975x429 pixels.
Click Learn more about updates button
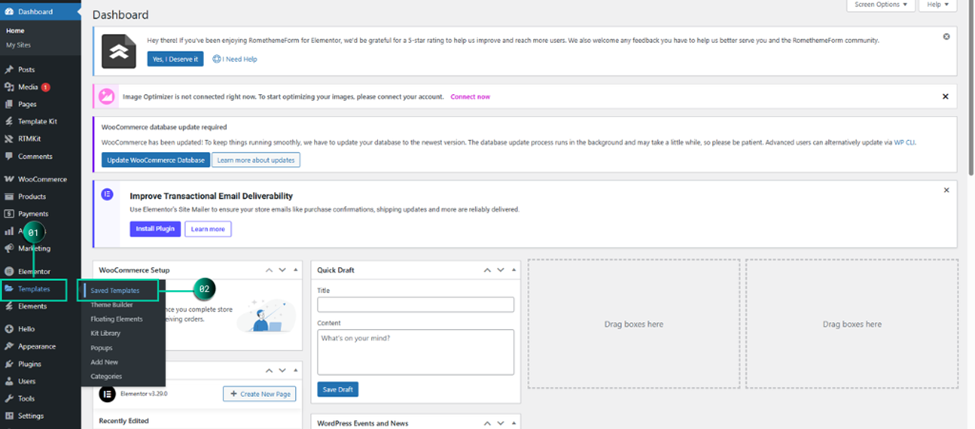[256, 160]
